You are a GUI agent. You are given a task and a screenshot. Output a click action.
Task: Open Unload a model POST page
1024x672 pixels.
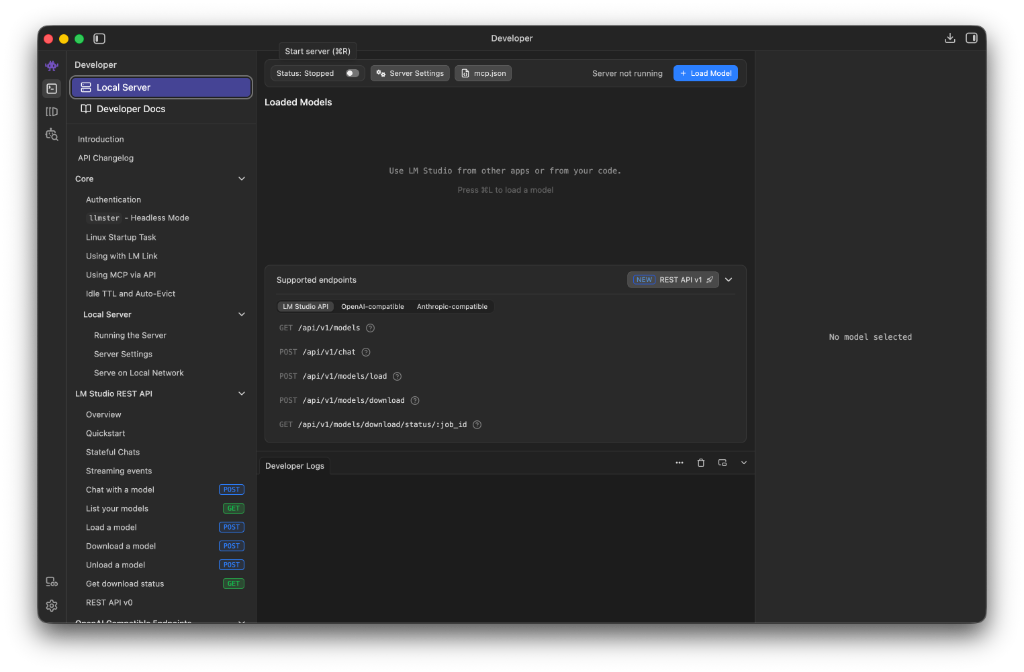coord(165,565)
